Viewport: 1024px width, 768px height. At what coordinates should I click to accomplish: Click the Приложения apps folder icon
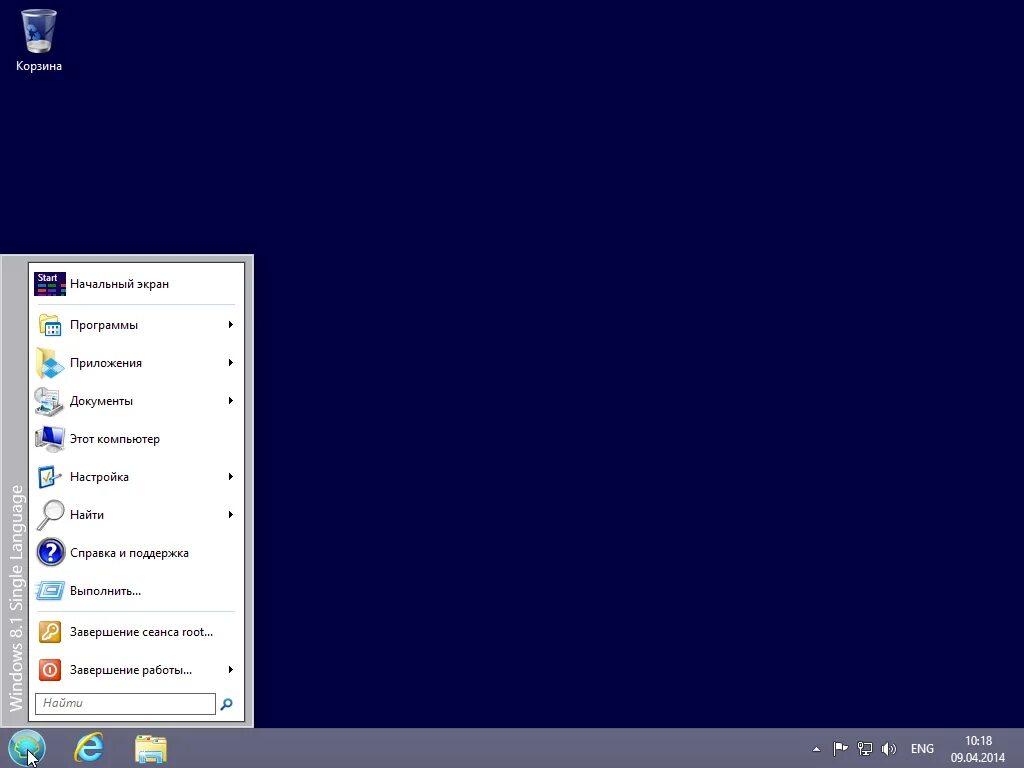tap(50, 363)
